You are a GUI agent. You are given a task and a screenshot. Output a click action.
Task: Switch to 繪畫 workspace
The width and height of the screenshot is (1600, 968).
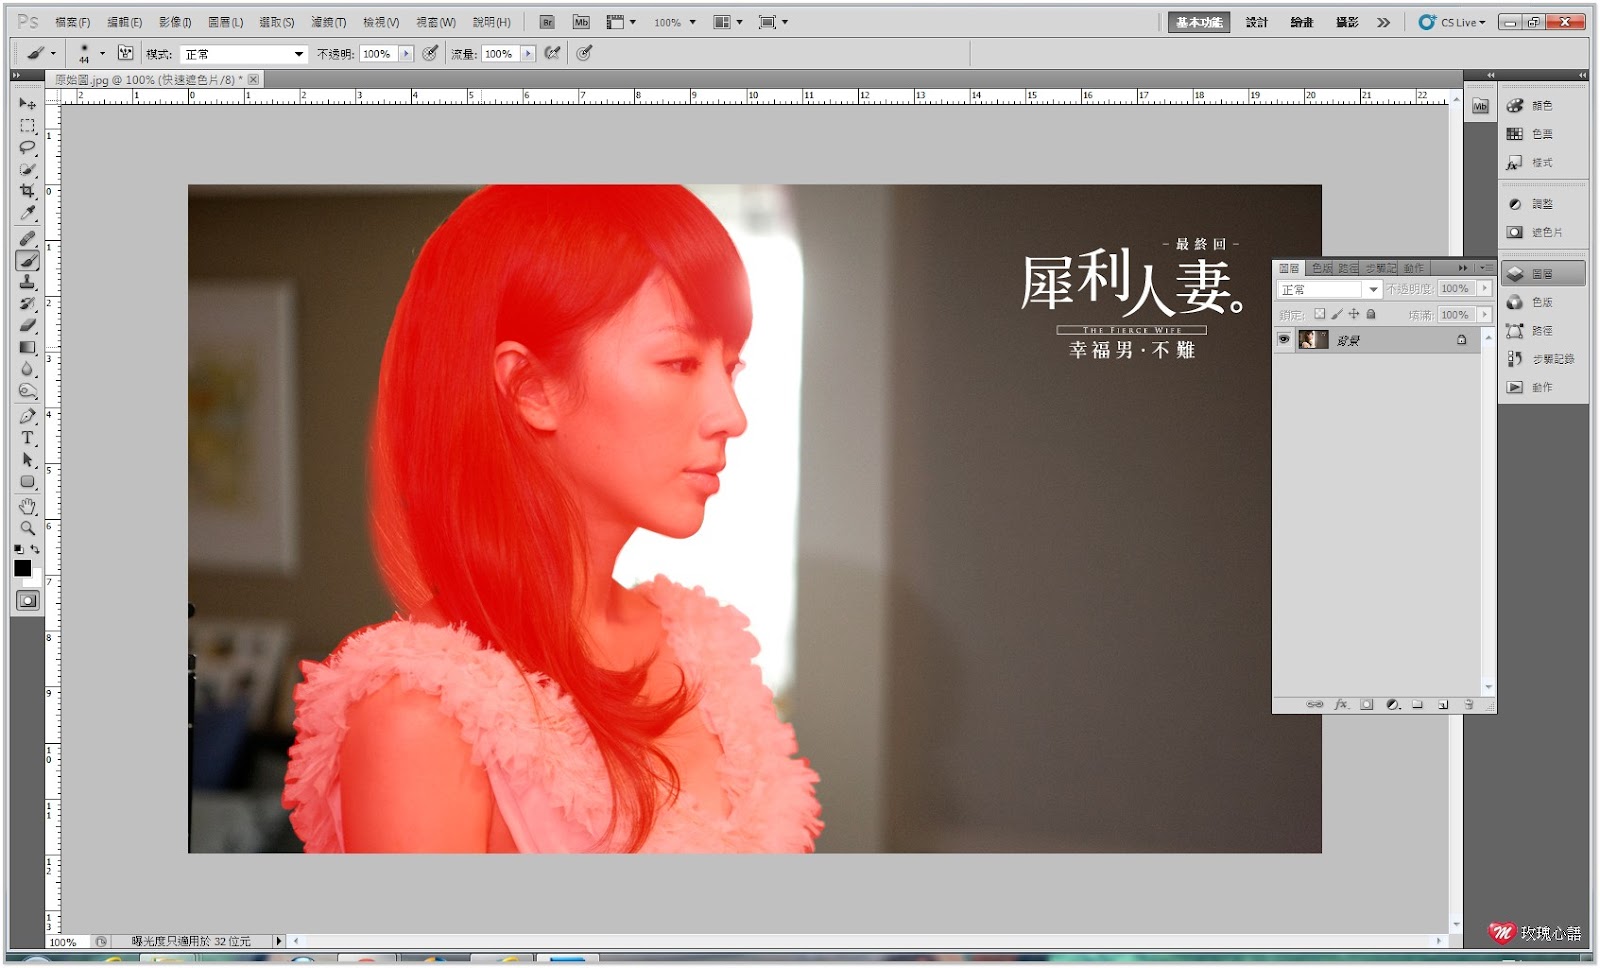1301,22
